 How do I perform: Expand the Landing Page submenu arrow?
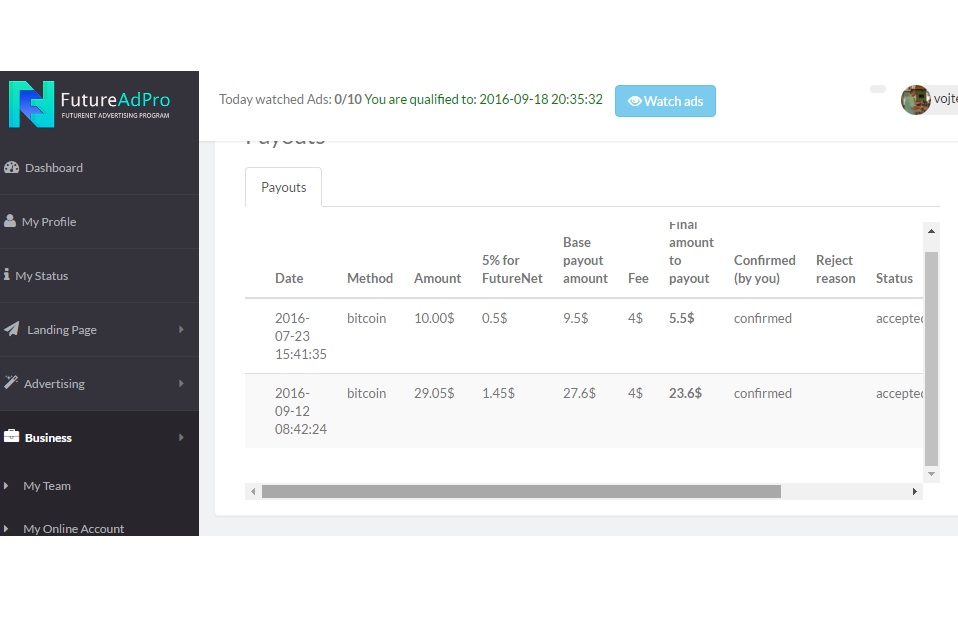[181, 329]
